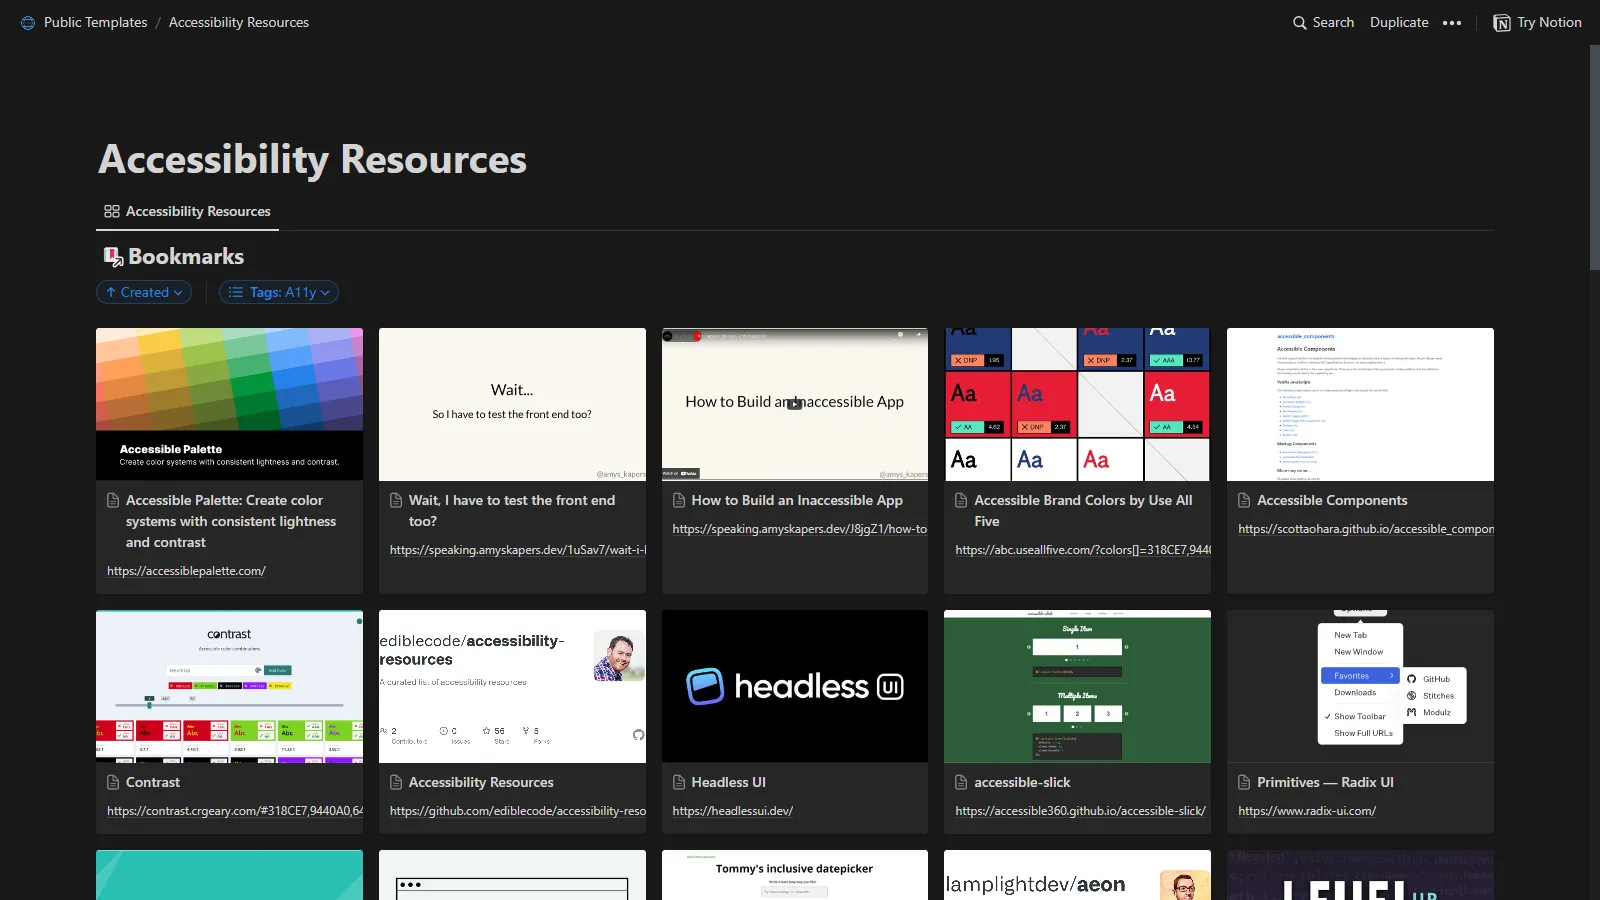Screen dimensions: 1600x900
Task: Click the search magnifier icon
Action: tap(1299, 23)
